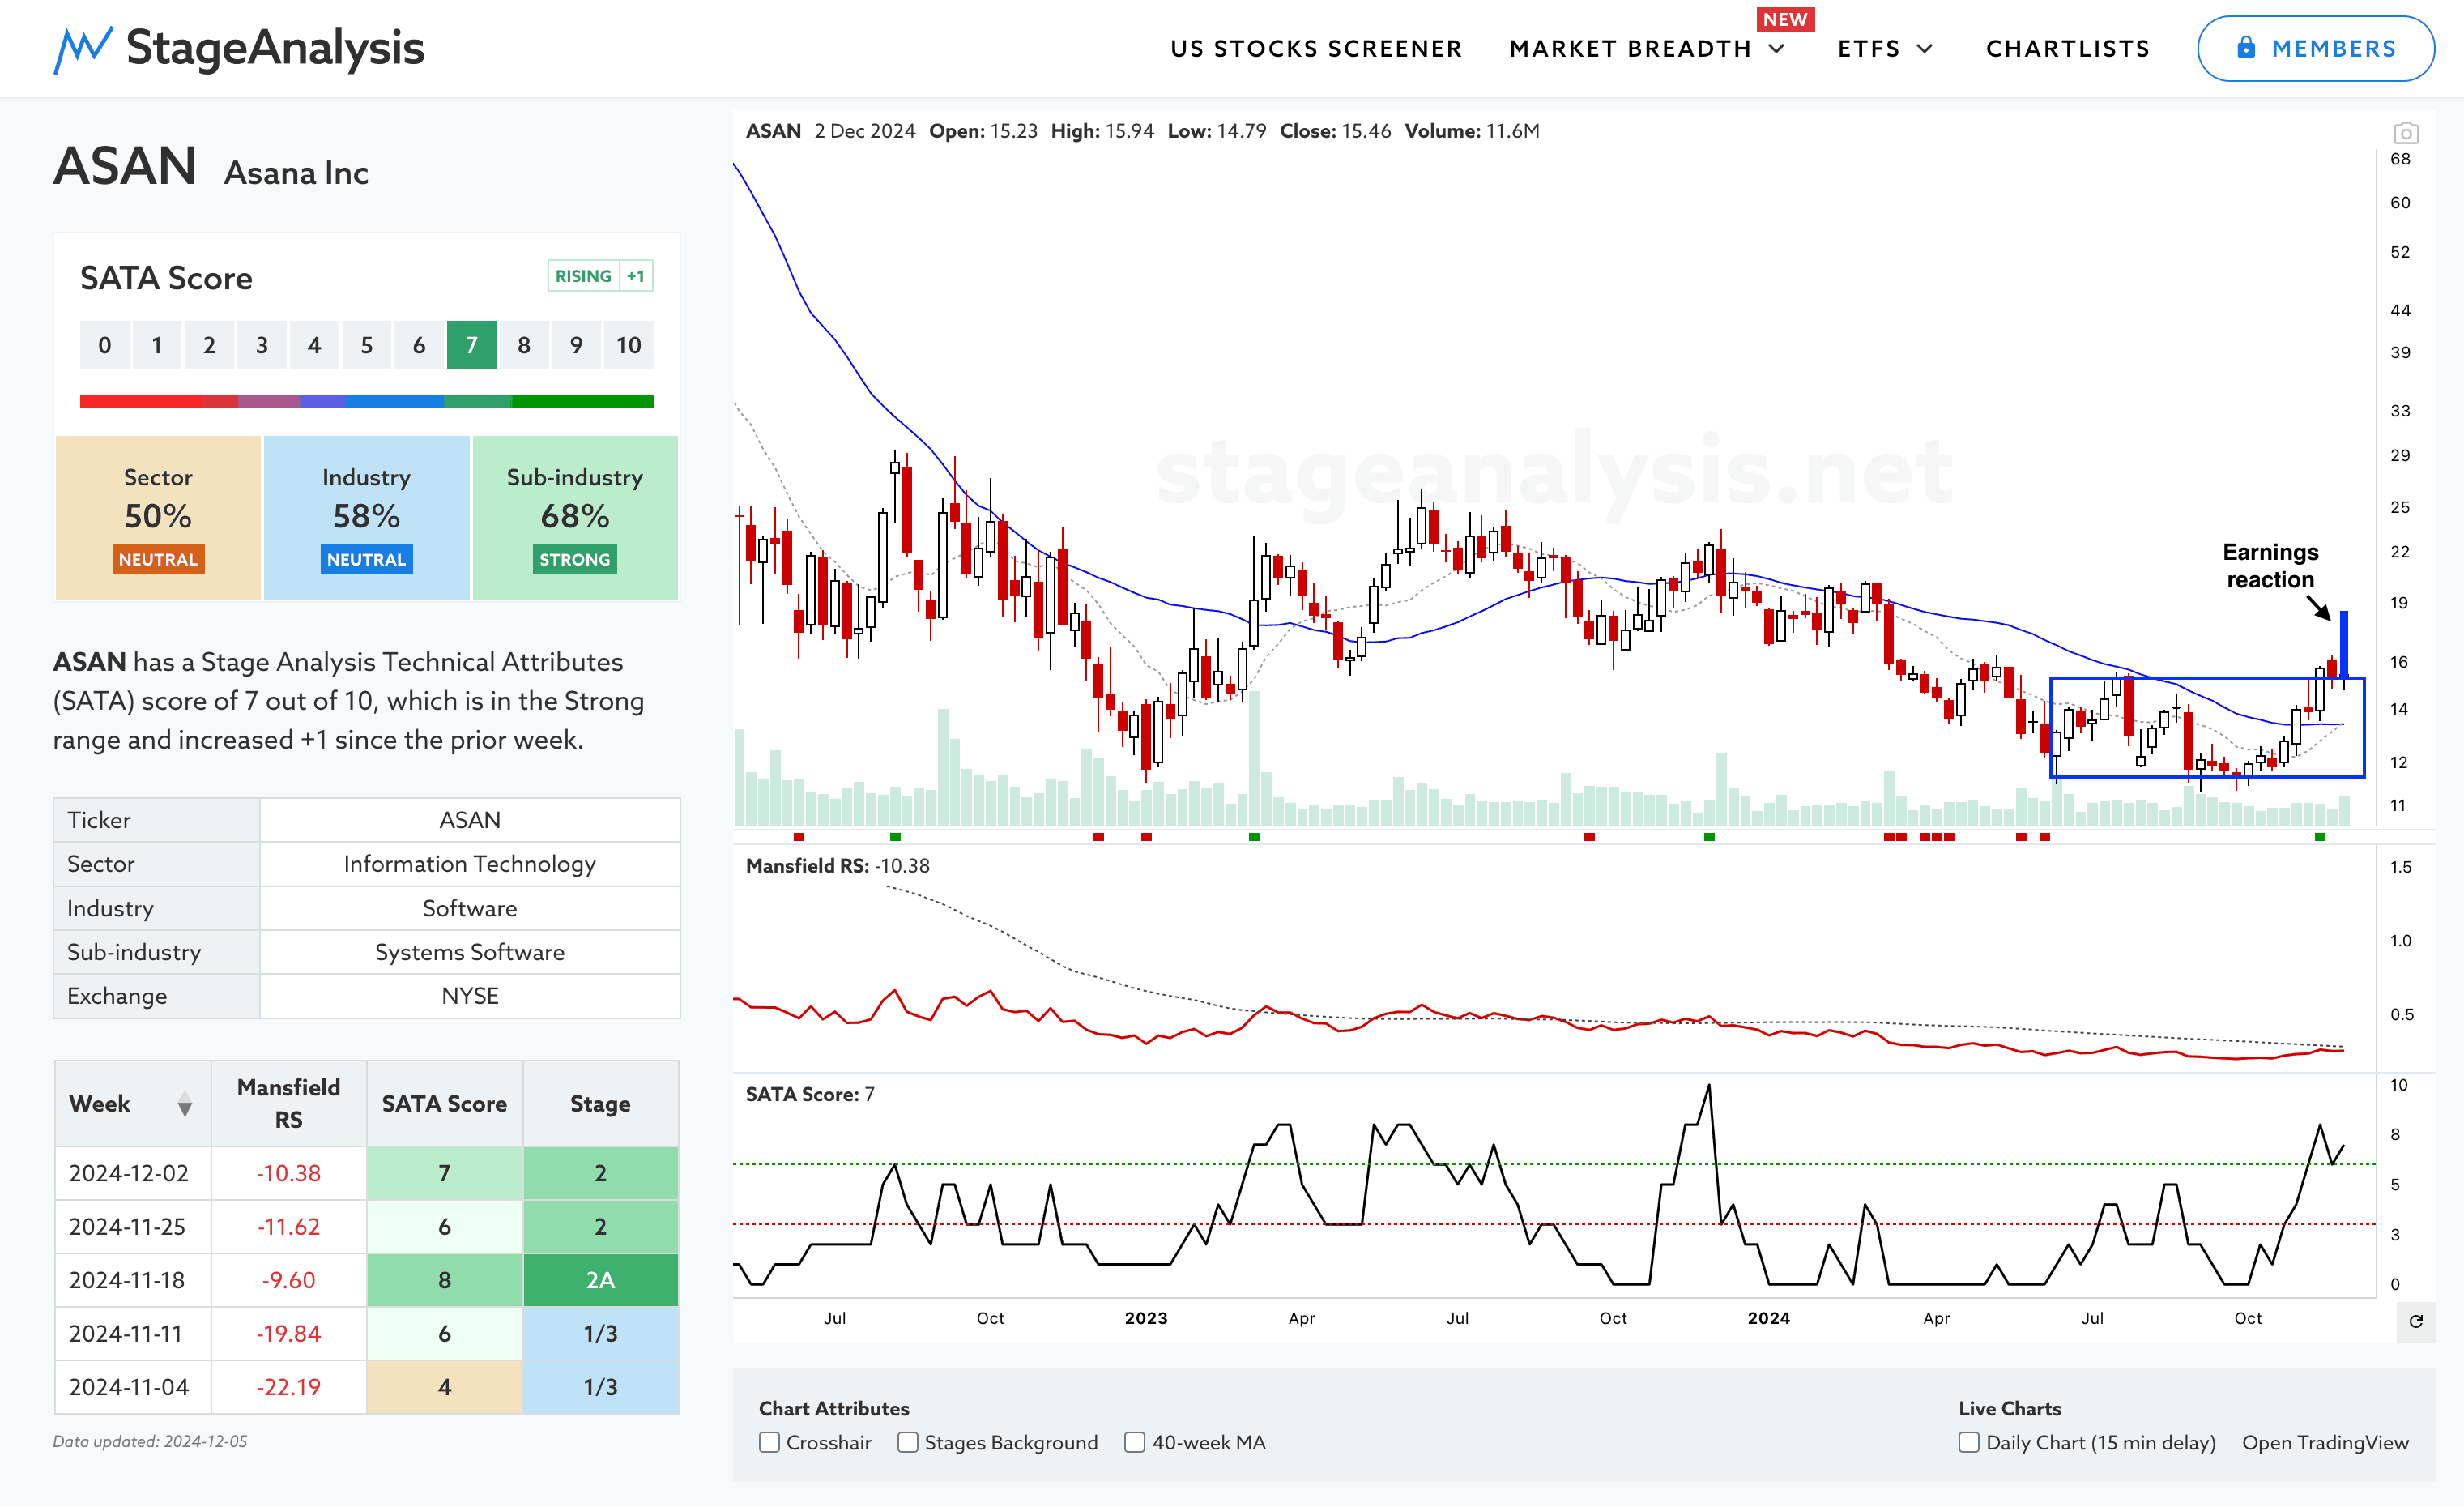Open the US Stocks Screener menu
This screenshot has width=2464, height=1507.
coord(1316,49)
